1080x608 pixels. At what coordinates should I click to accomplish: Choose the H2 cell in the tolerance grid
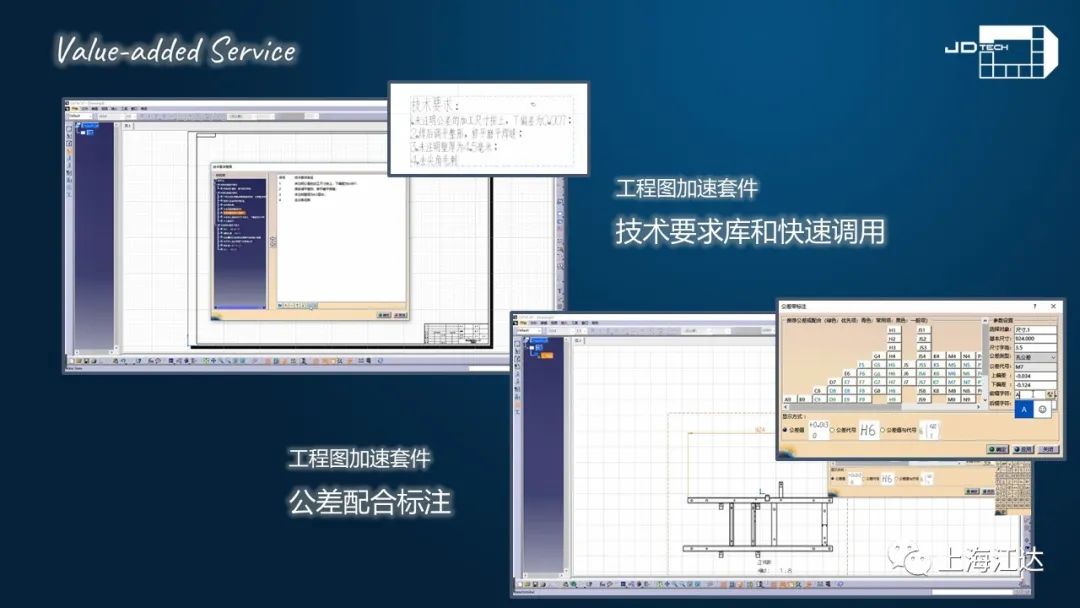pos(892,339)
